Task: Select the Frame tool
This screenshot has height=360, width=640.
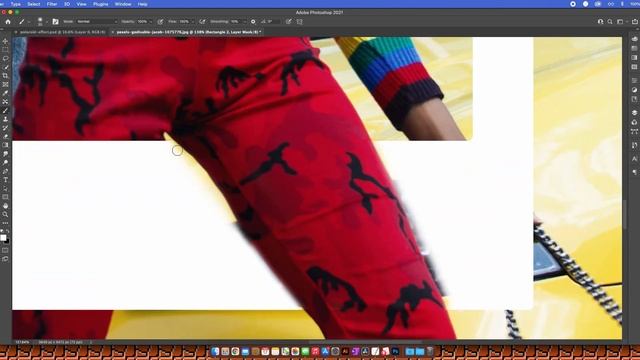Action: tap(5, 84)
